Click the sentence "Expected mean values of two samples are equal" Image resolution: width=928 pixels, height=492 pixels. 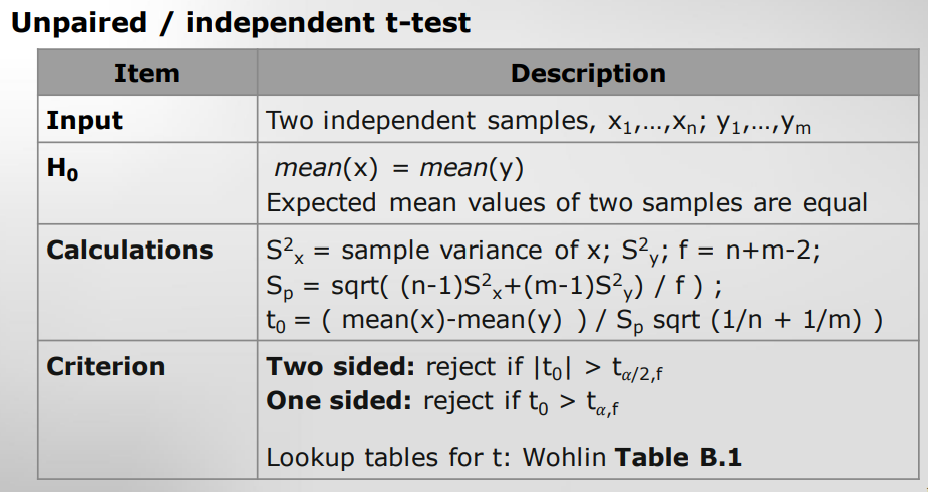pyautogui.click(x=567, y=202)
